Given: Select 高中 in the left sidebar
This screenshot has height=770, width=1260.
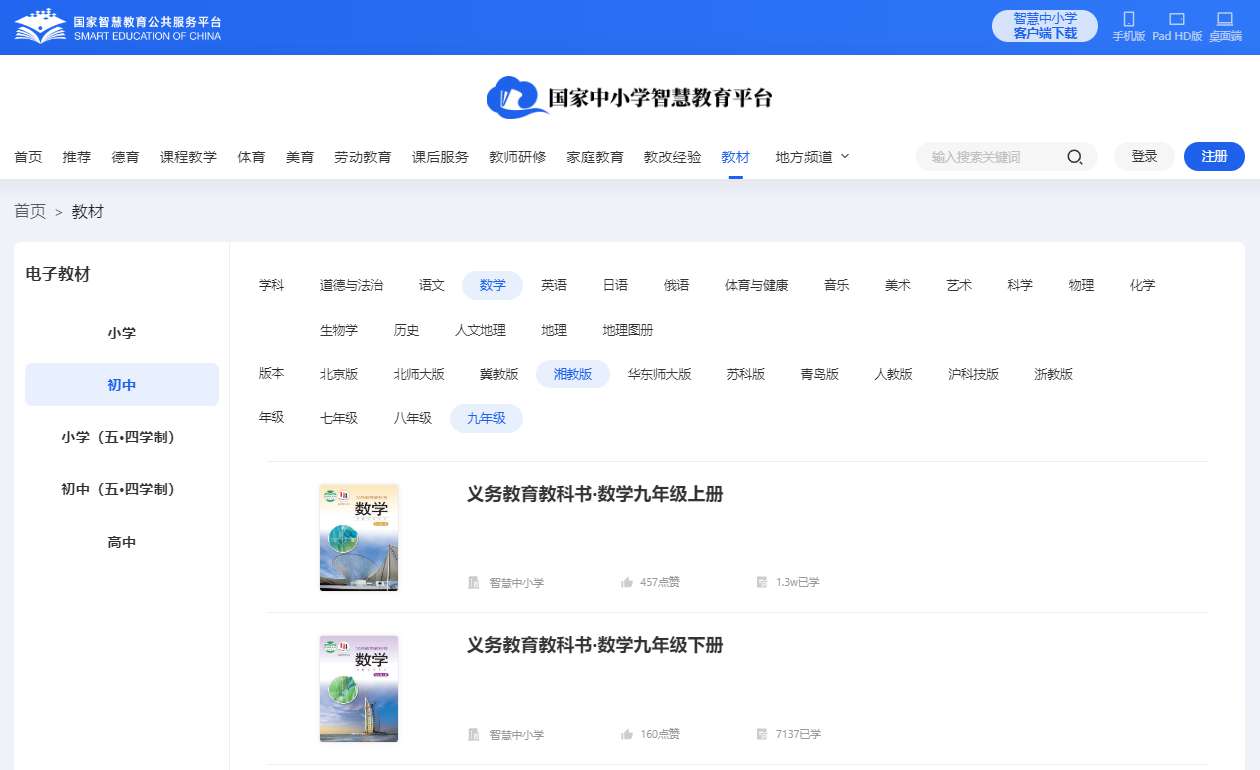Looking at the screenshot, I should [122, 542].
